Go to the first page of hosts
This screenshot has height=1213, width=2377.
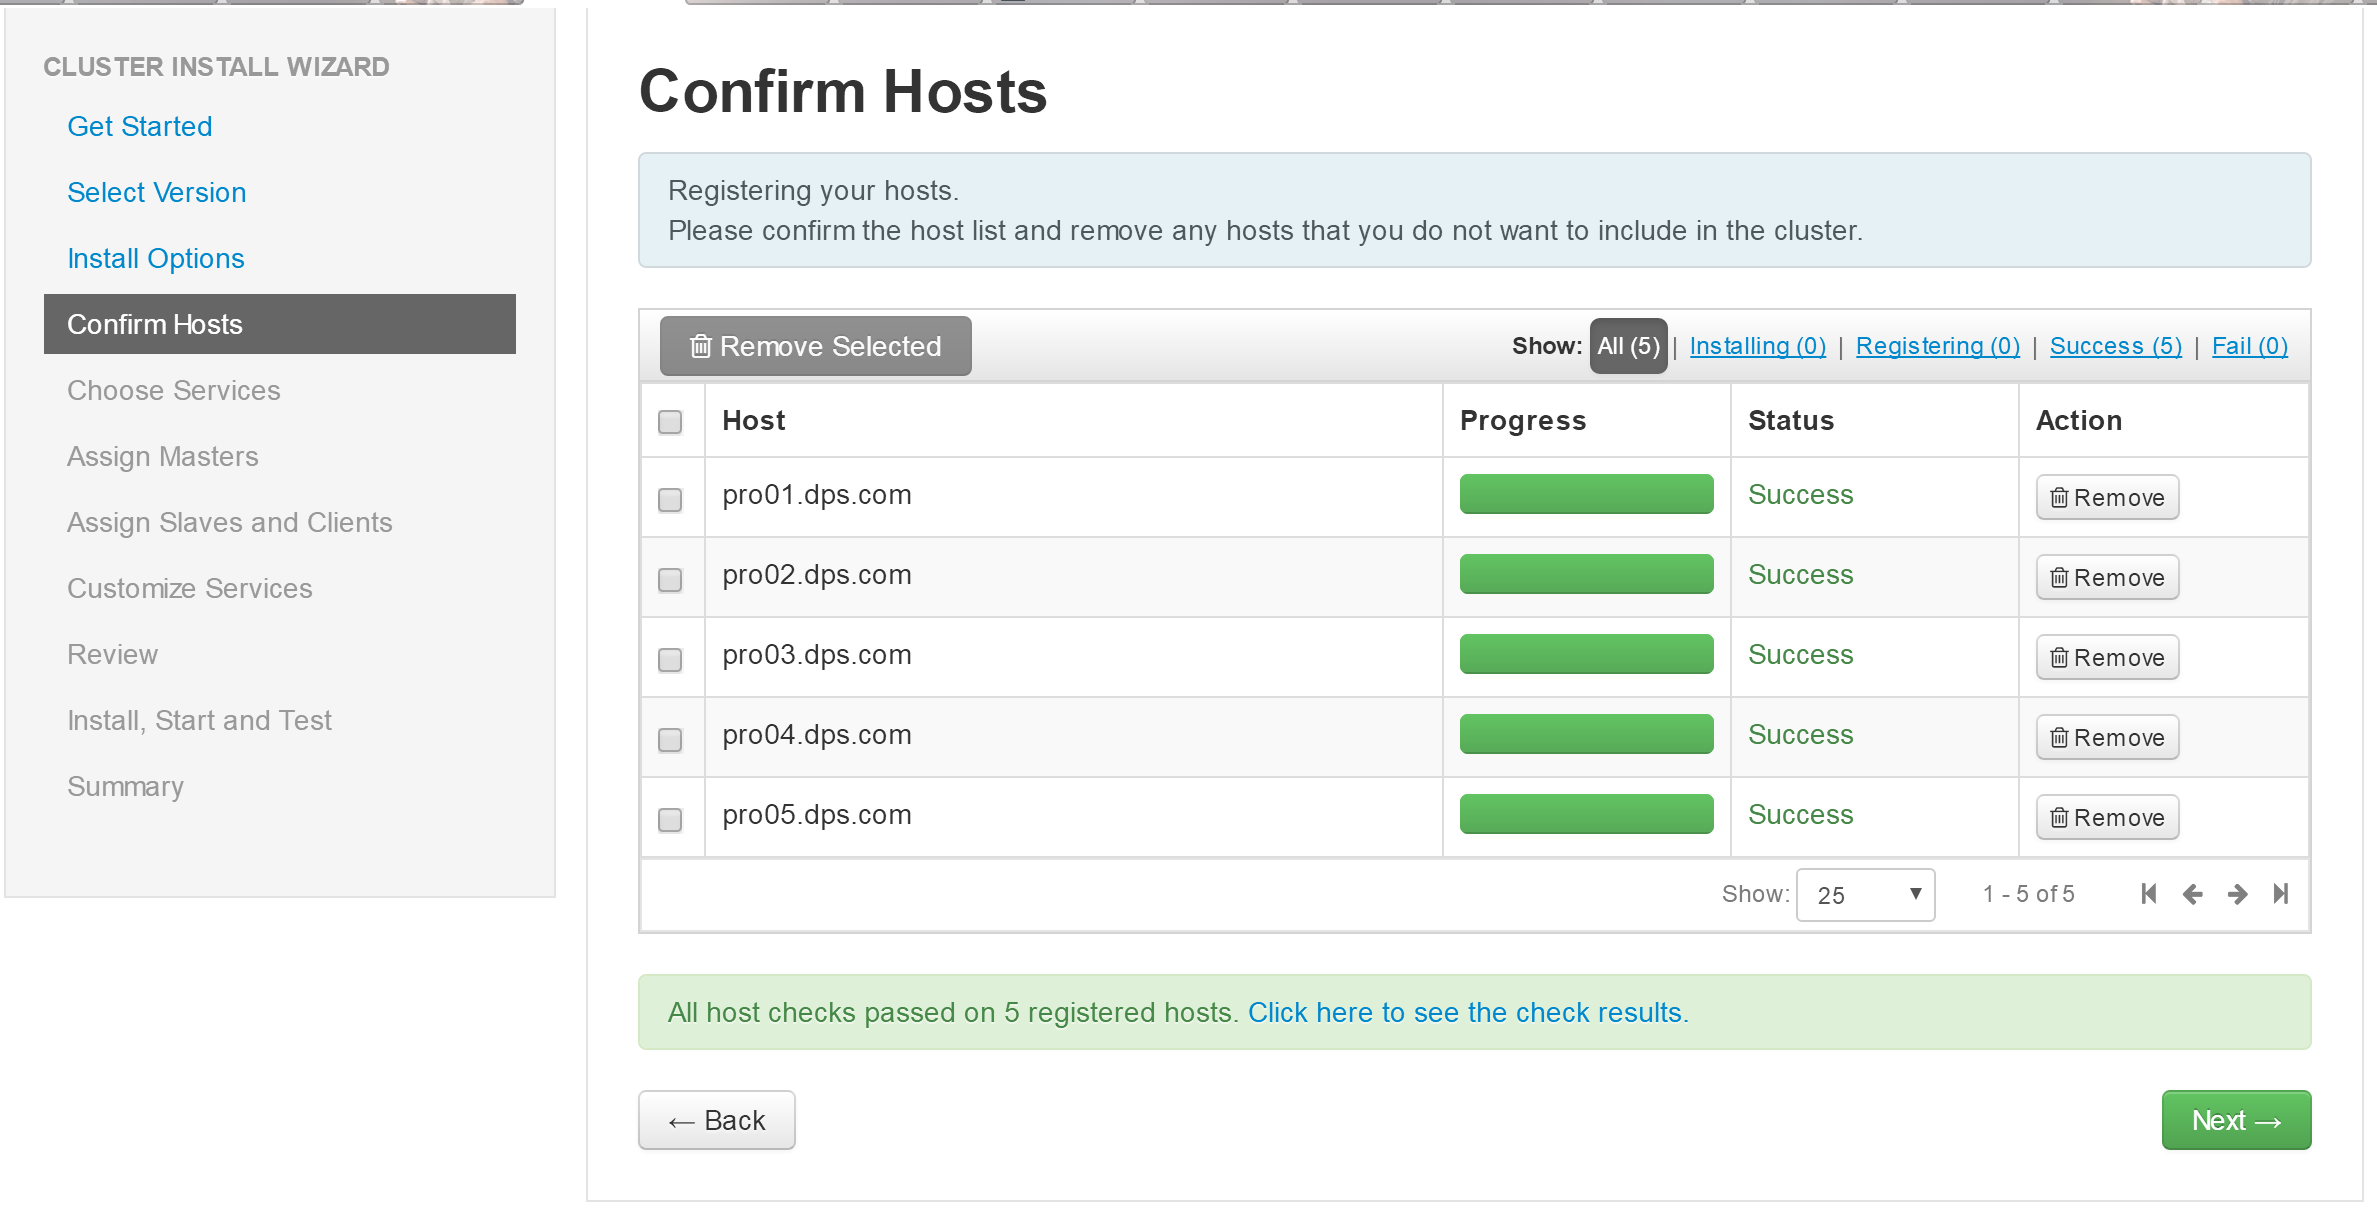(x=2148, y=894)
